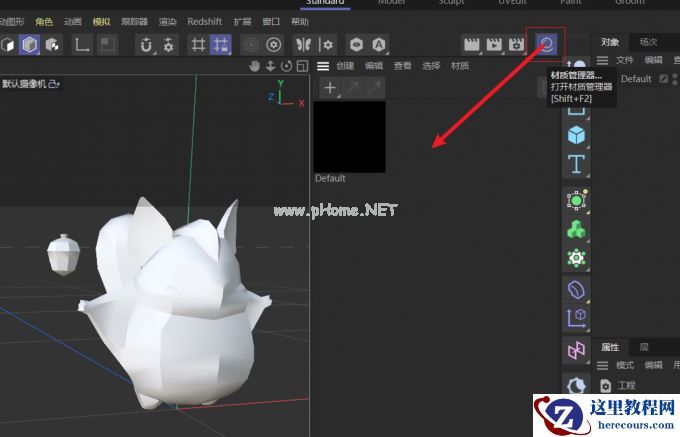This screenshot has width=680, height=437.
Task: Click the viewport move up-down arrows icon
Action: point(270,66)
